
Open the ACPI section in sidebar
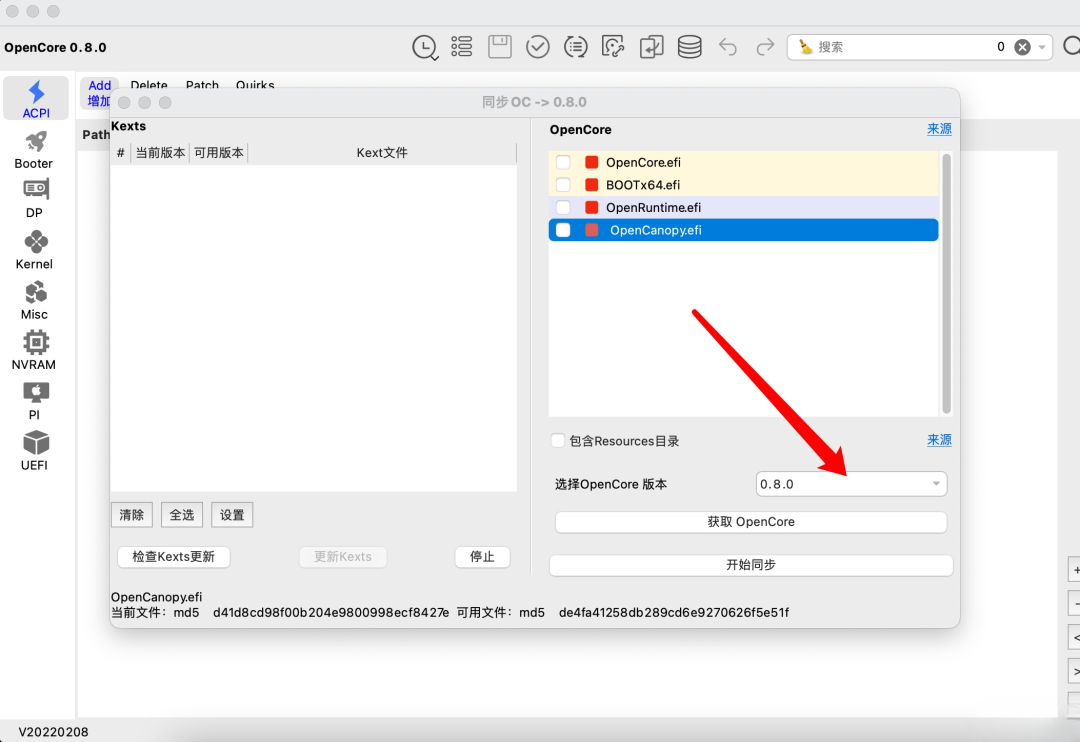pos(36,99)
